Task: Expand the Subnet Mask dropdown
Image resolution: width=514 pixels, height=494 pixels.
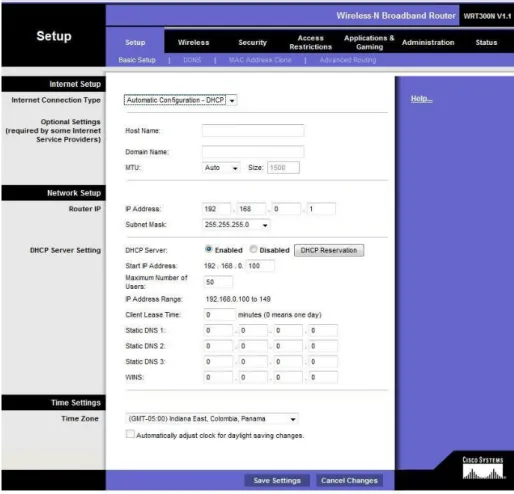Action: [x=236, y=225]
